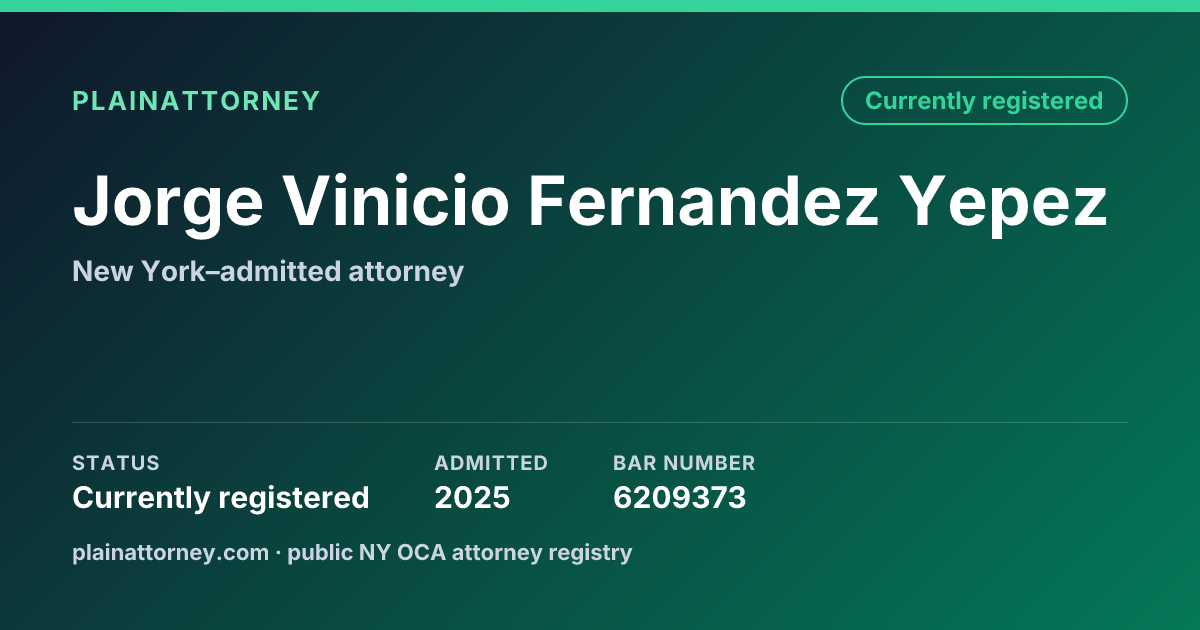
Task: Click the Currently registered value under STATUS
Action: pos(221,498)
